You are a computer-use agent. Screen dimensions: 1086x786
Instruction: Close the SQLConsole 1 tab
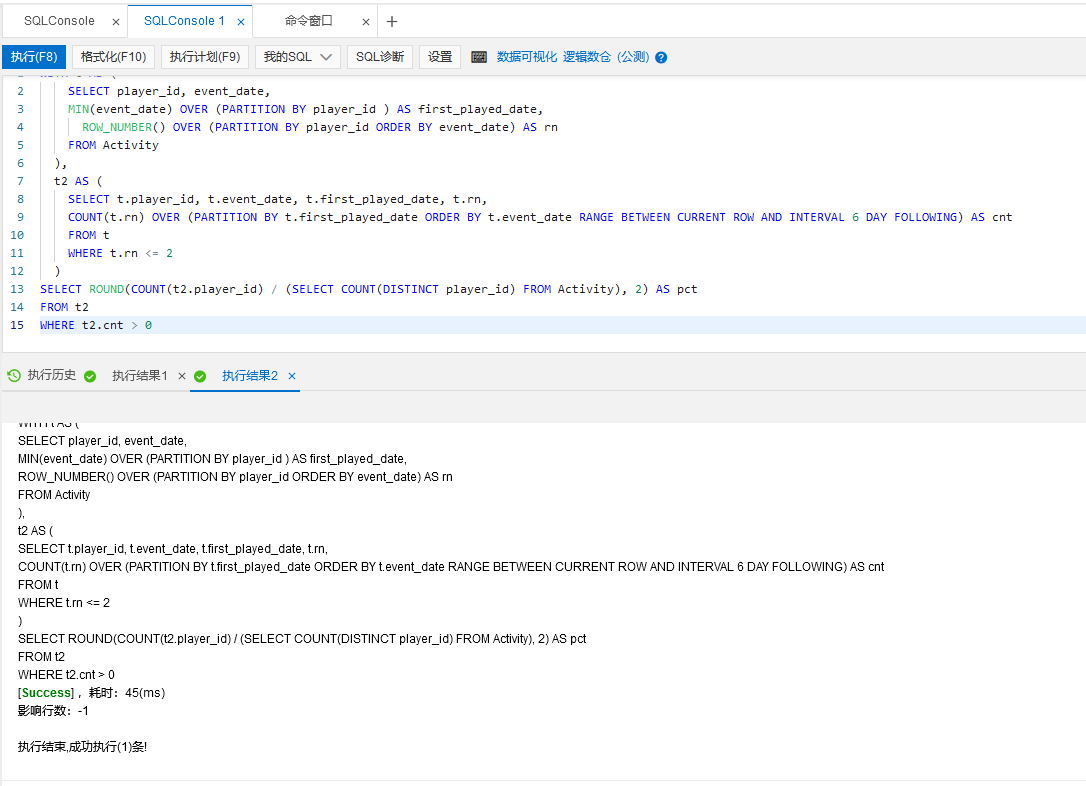click(x=241, y=22)
